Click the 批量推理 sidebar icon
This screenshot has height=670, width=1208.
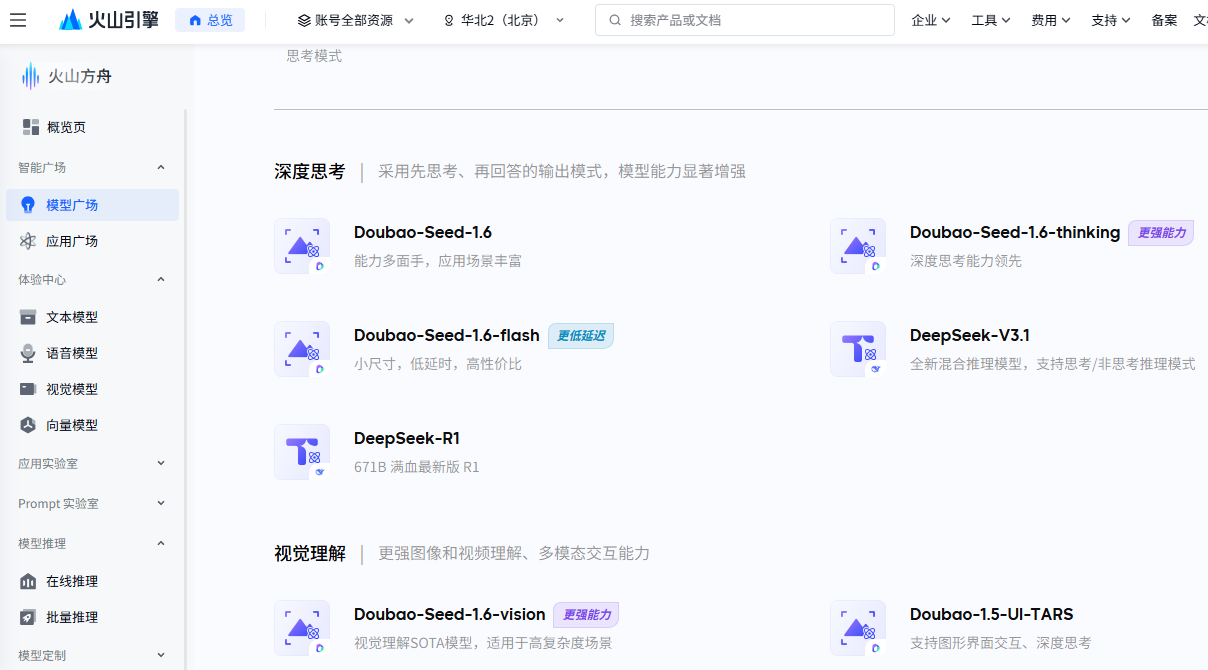pos(28,617)
